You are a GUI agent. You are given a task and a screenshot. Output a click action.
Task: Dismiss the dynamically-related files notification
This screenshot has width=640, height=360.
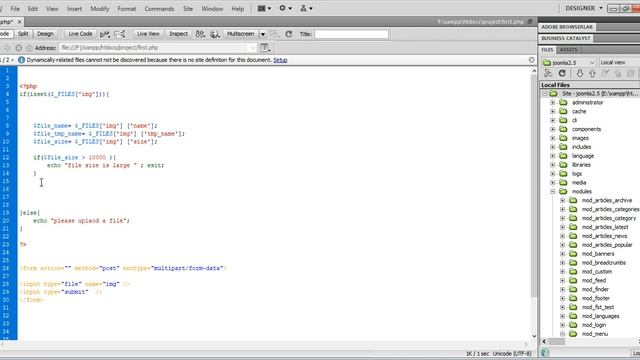(531, 60)
